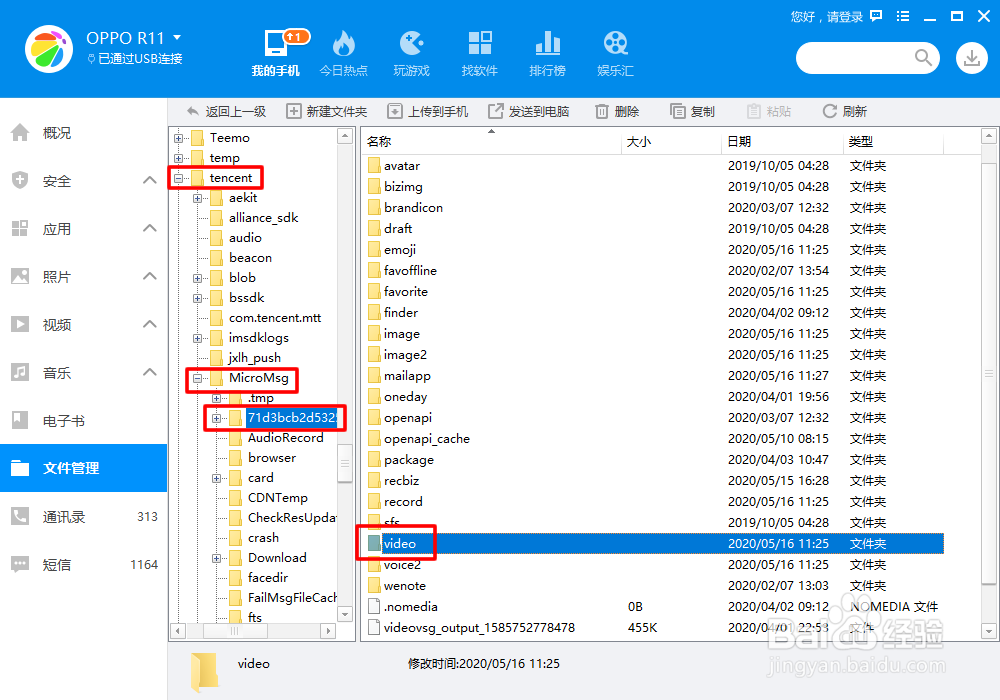The image size is (1000, 700).
Task: Open the main menu list icon
Action: tap(902, 17)
